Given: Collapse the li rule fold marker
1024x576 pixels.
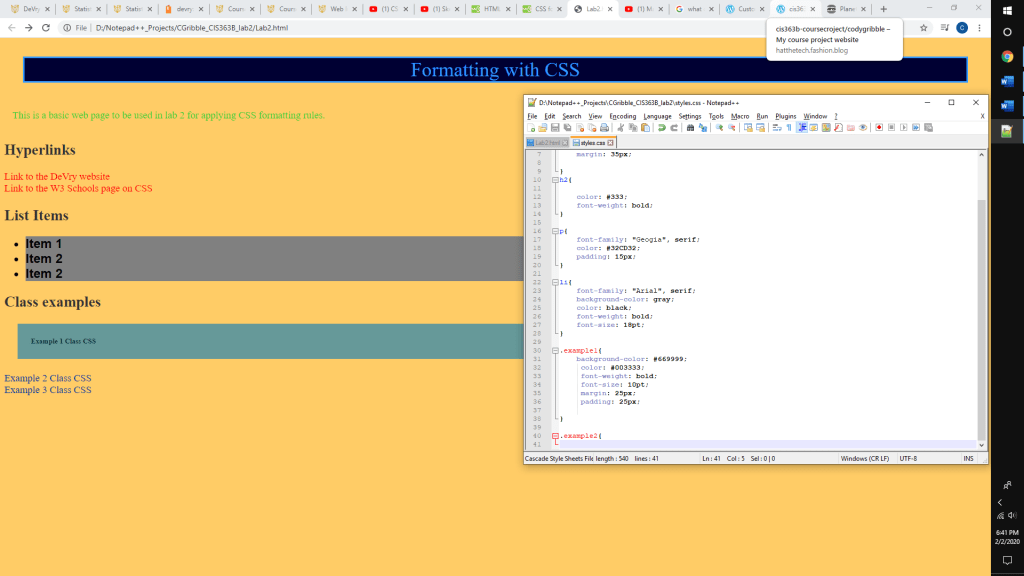Looking at the screenshot, I should (x=555, y=283).
